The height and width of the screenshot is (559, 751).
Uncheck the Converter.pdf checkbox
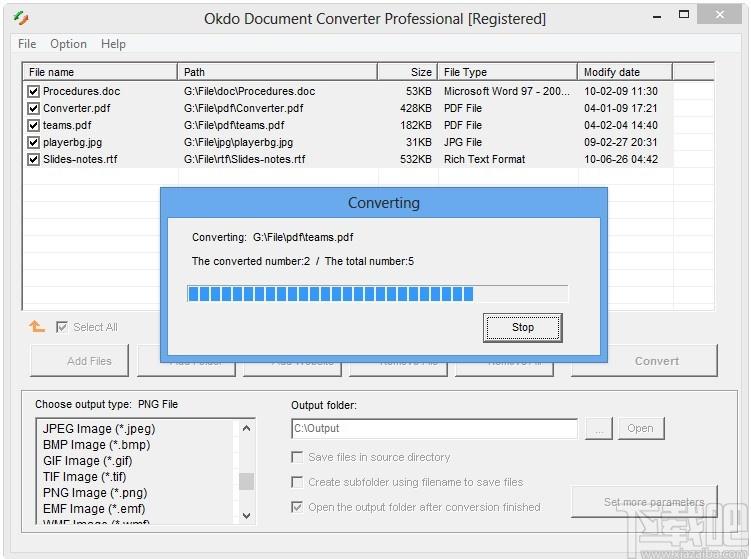[x=33, y=108]
